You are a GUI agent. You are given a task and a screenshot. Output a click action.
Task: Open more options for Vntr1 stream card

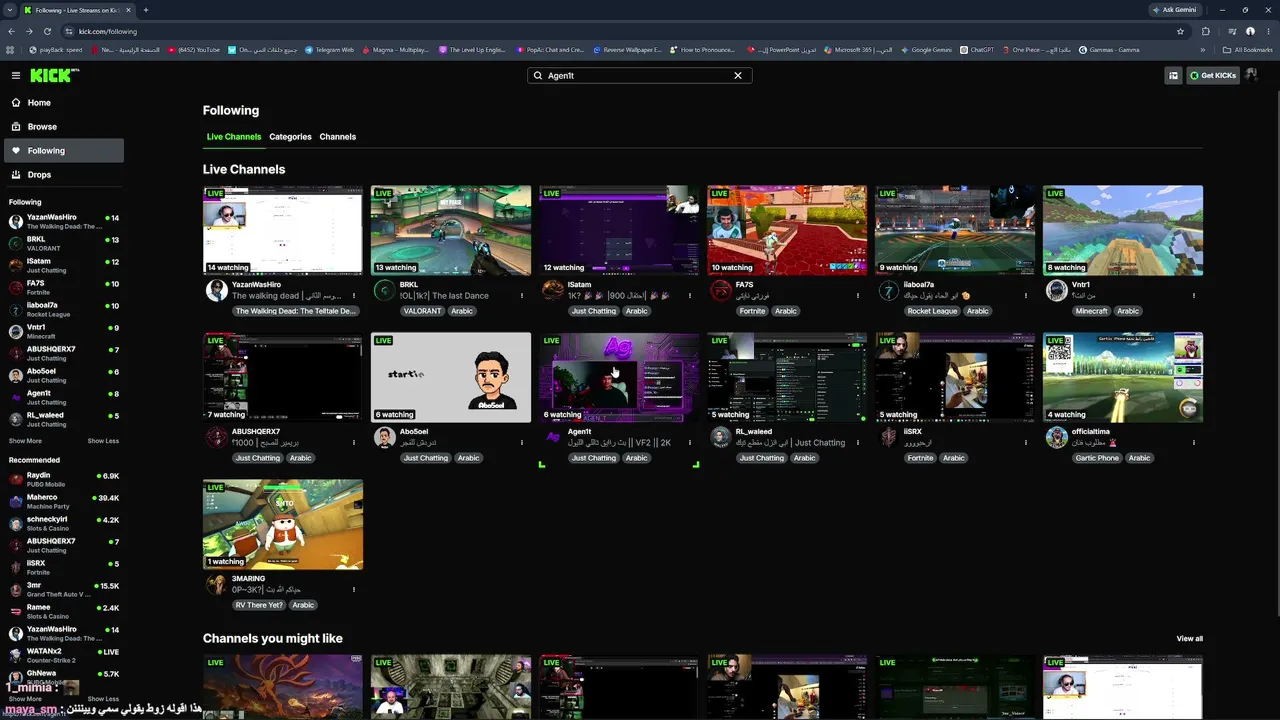[1193, 295]
